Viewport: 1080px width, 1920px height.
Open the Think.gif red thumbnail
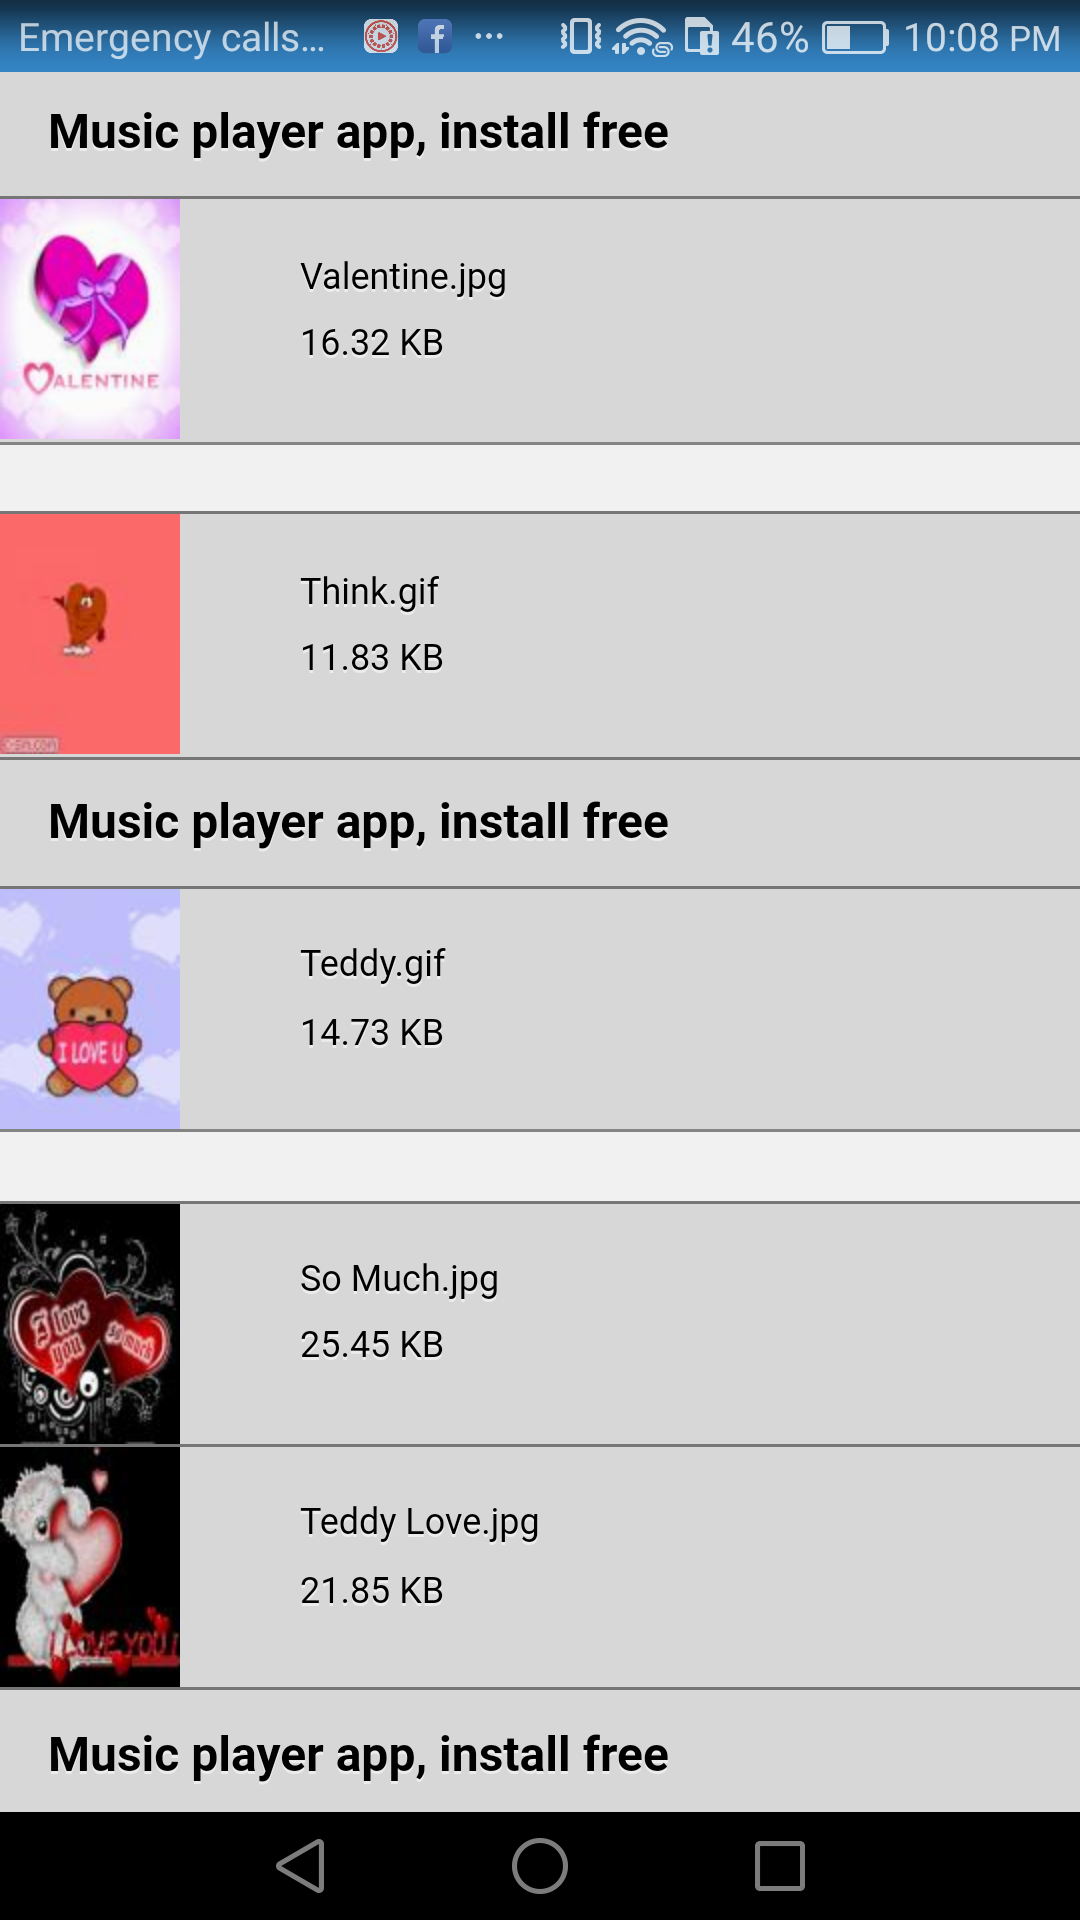coord(90,634)
